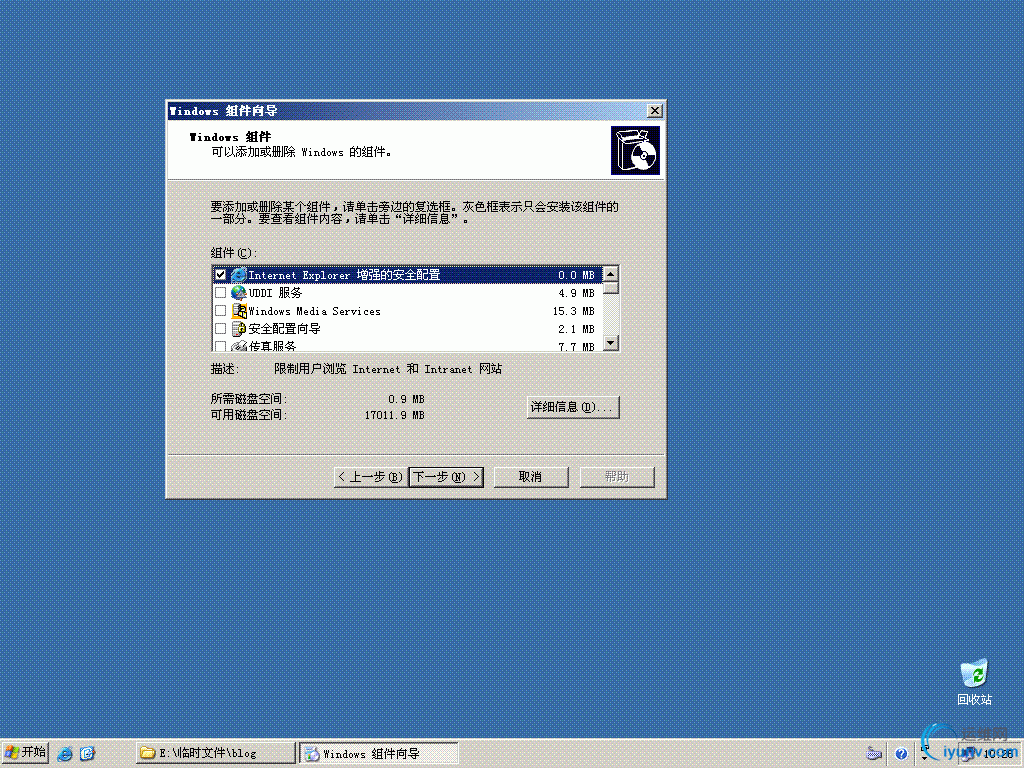
Task: Close the Windows 组件向导 dialog
Action: pos(654,111)
